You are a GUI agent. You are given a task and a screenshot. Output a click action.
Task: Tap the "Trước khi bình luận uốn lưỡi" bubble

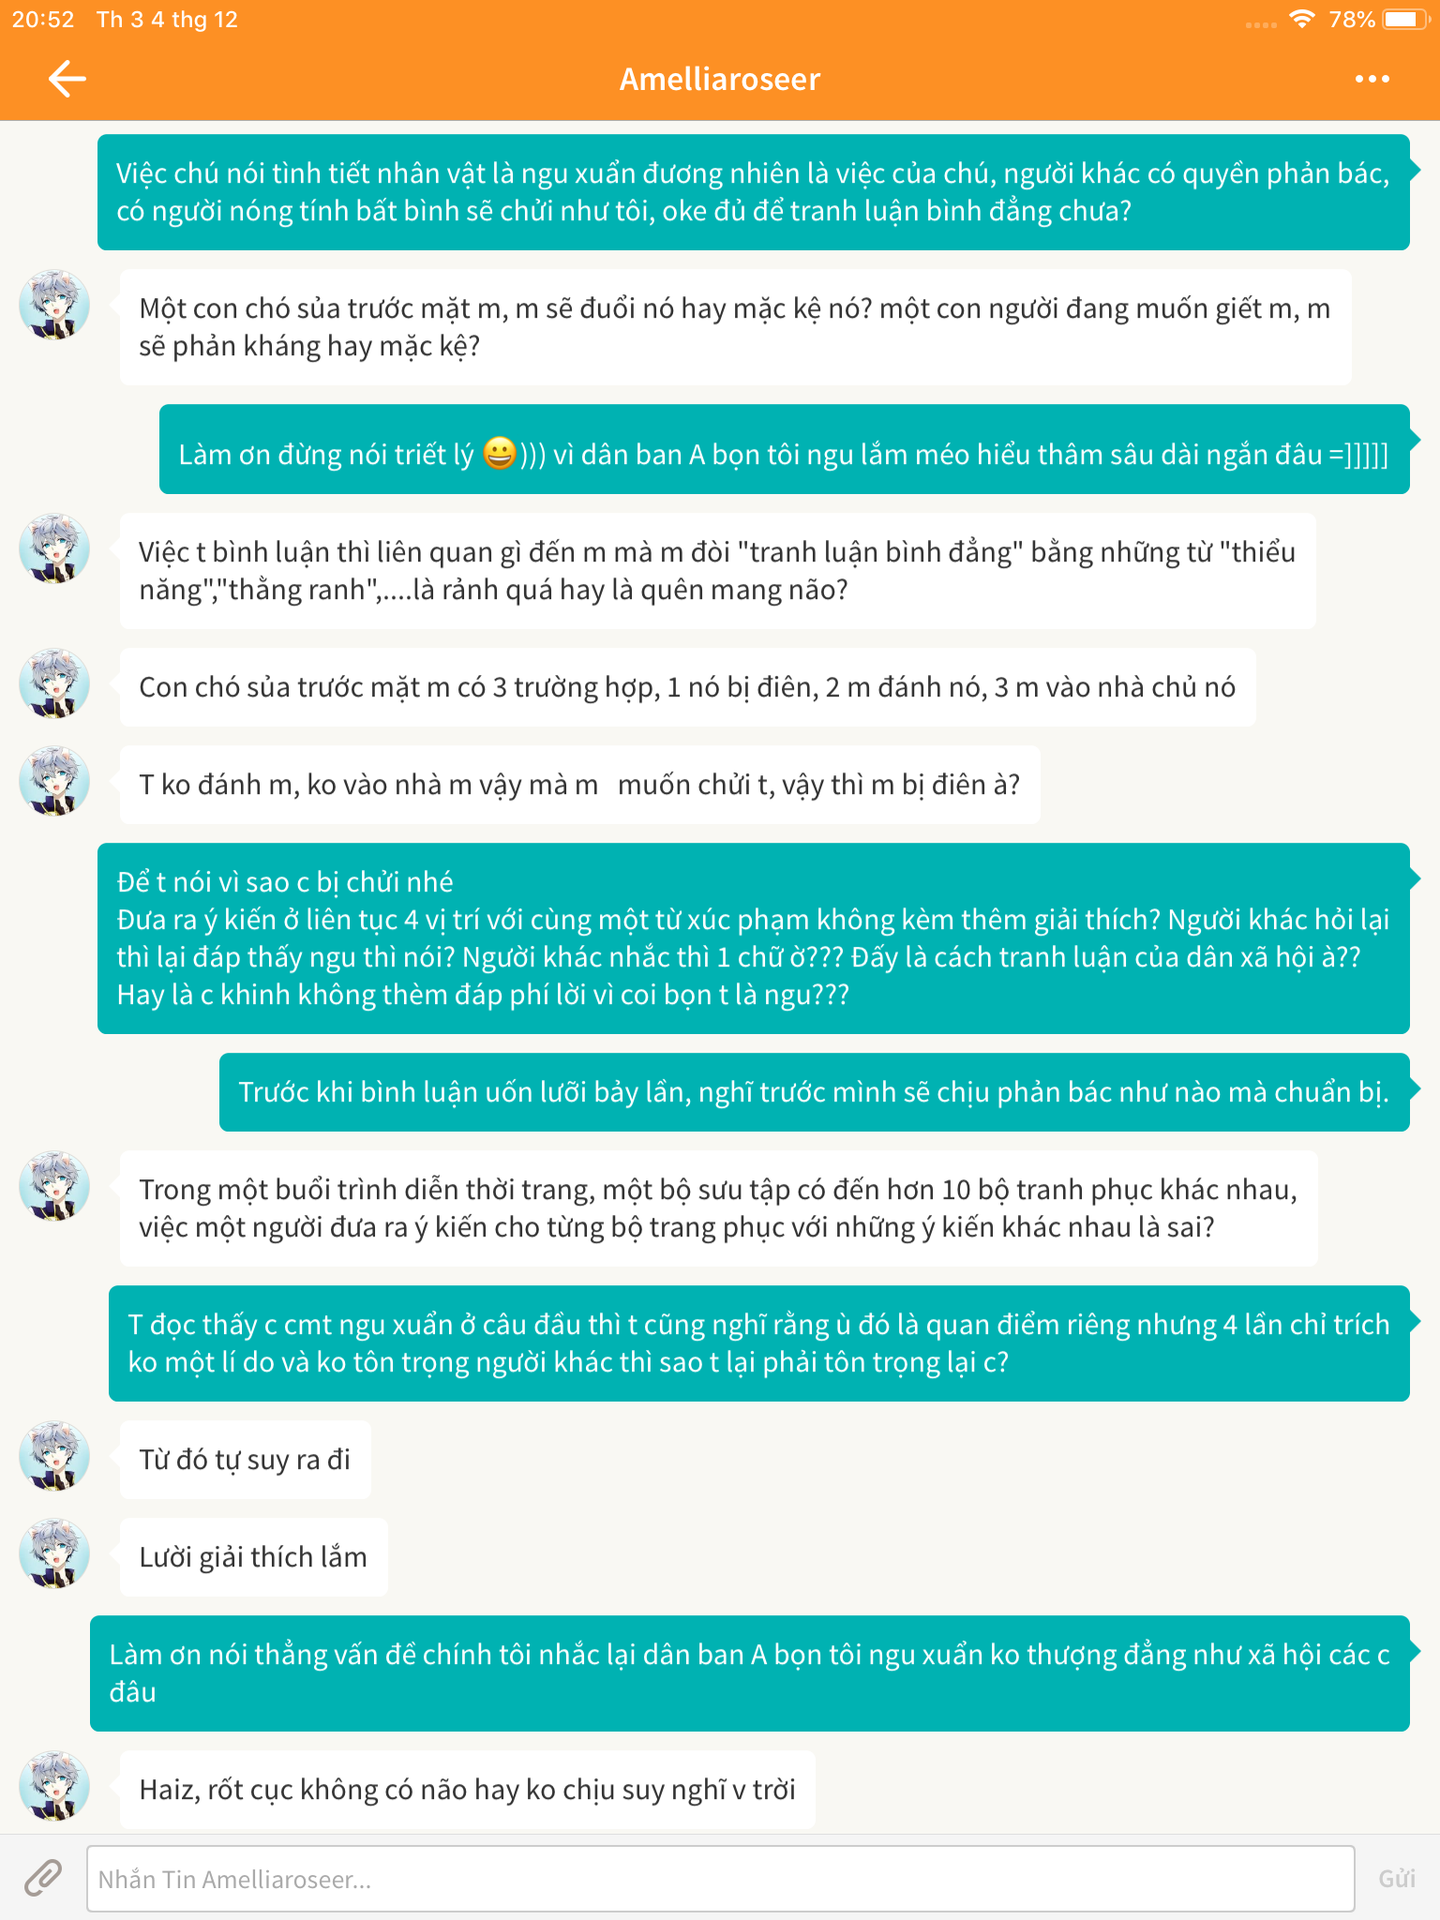[813, 1092]
